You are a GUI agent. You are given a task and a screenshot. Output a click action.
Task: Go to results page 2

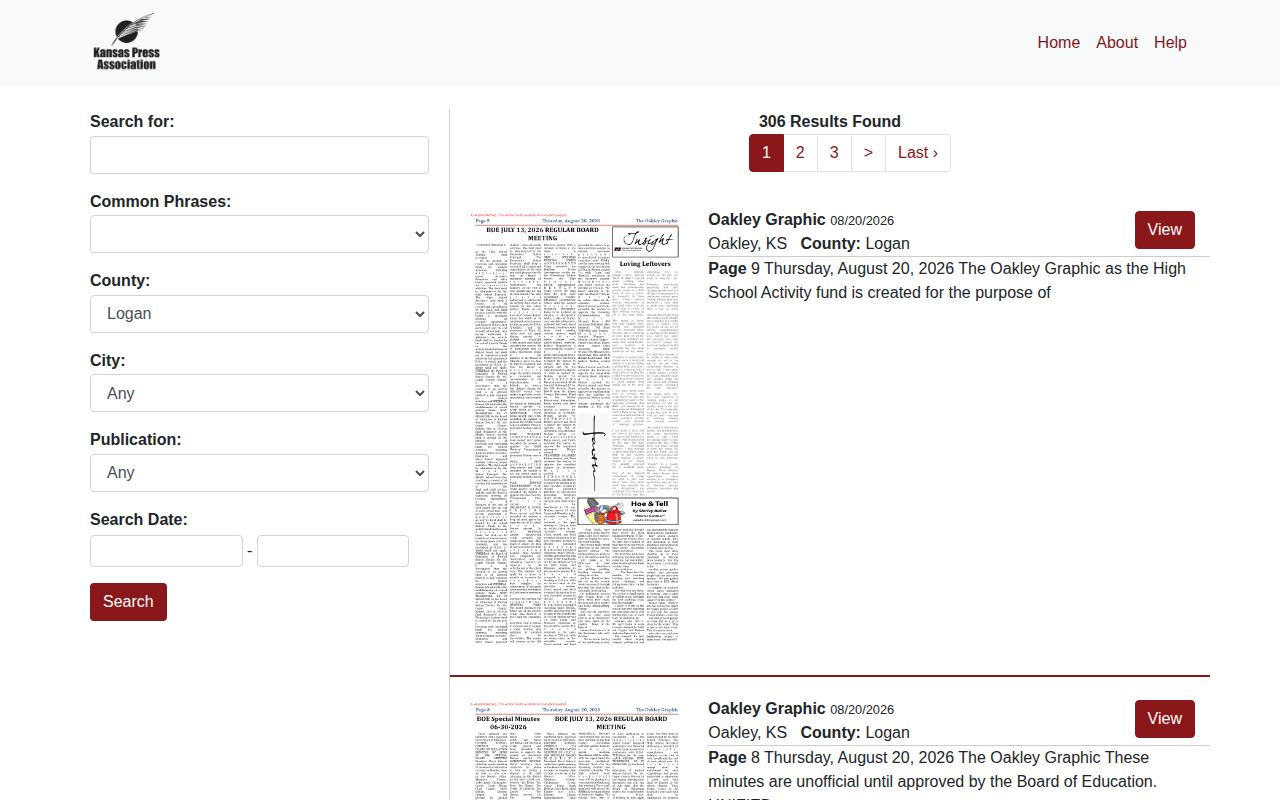(800, 153)
